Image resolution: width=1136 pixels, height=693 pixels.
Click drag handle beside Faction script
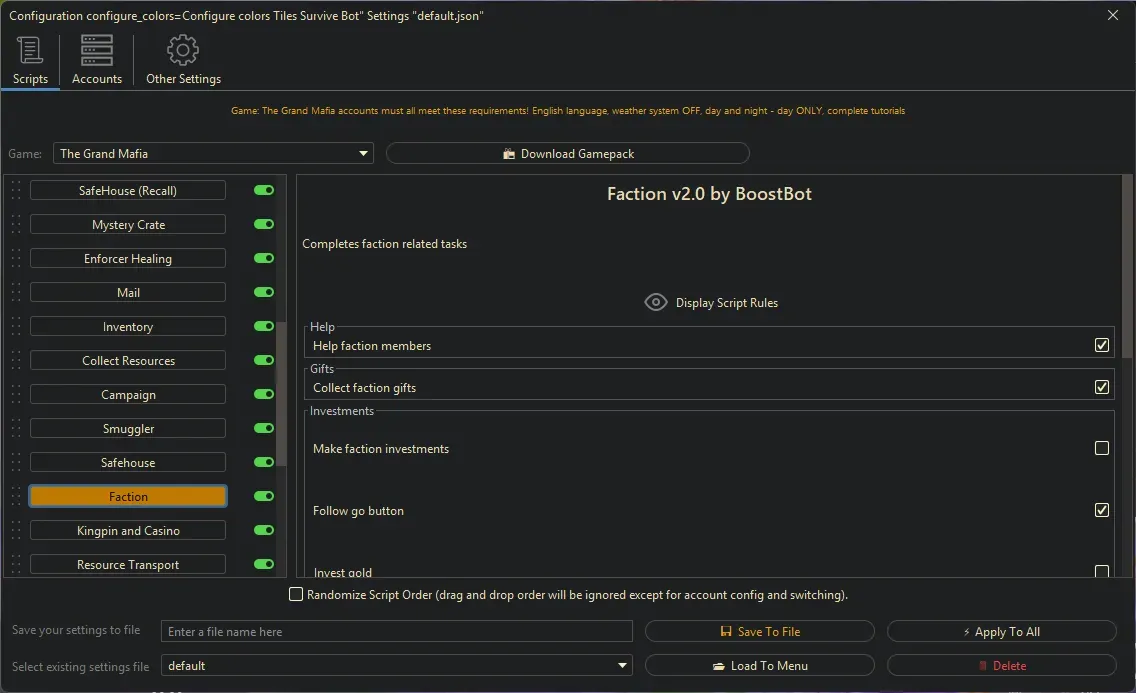[x=16, y=497]
